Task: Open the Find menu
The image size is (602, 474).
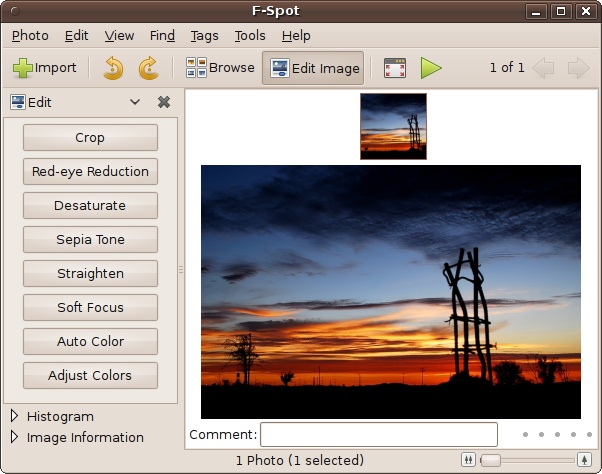Action: [x=162, y=36]
